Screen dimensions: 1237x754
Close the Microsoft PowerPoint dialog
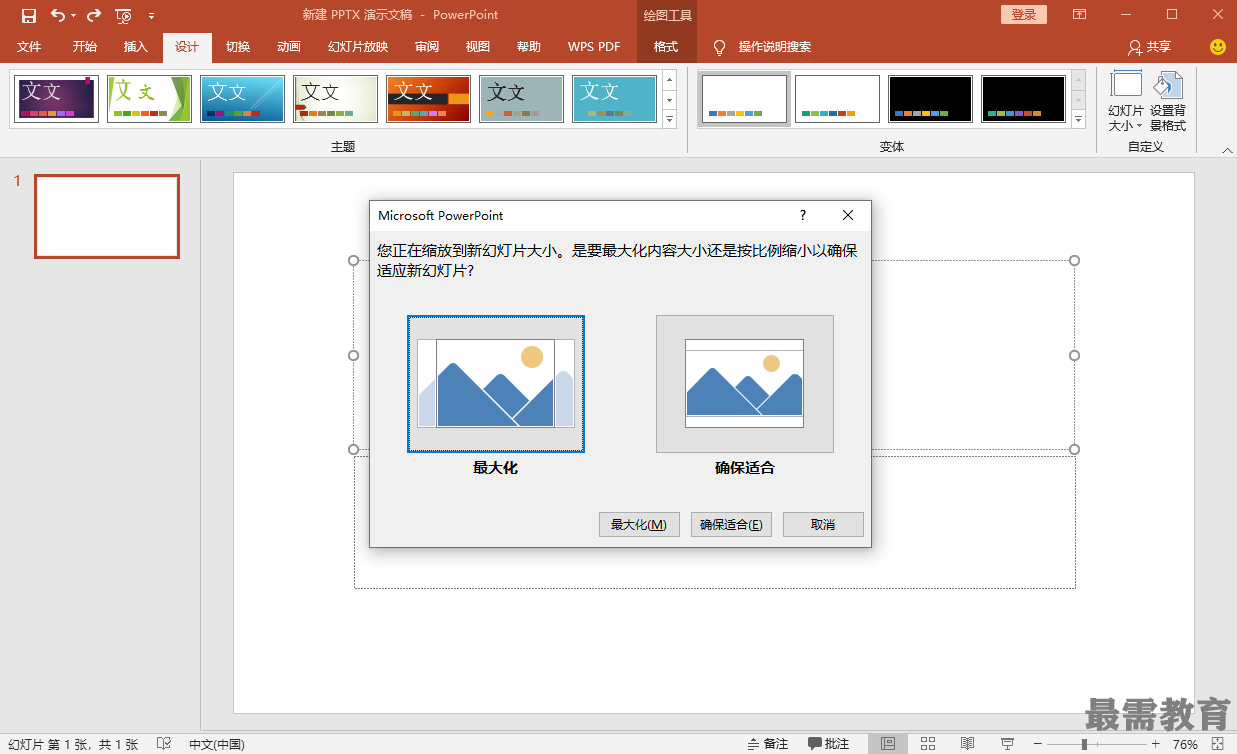(848, 215)
